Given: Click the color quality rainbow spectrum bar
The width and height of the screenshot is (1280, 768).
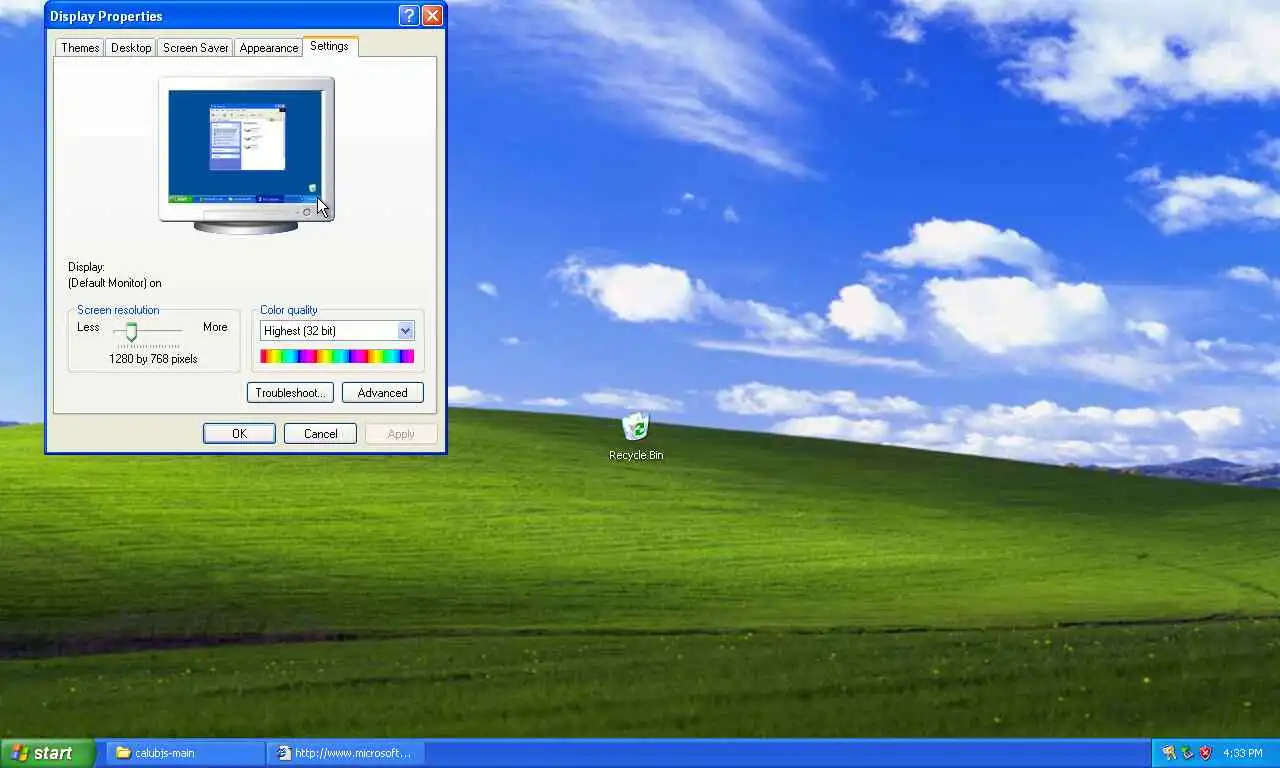Looking at the screenshot, I should [x=337, y=356].
